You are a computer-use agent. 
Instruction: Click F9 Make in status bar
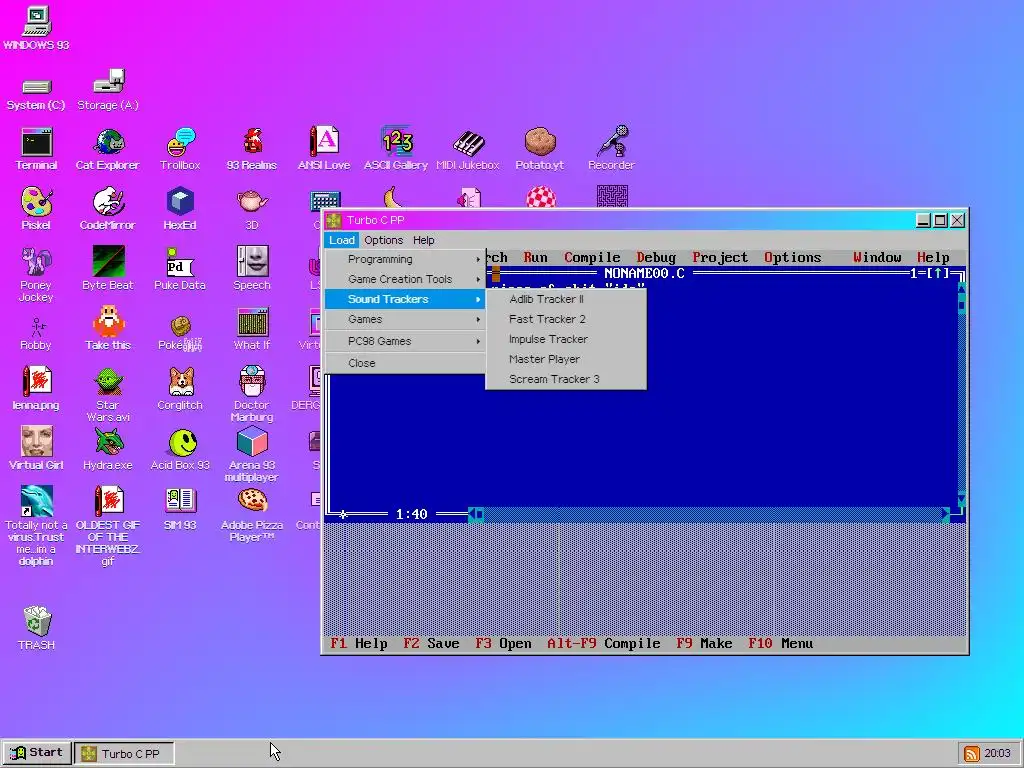[x=704, y=643]
